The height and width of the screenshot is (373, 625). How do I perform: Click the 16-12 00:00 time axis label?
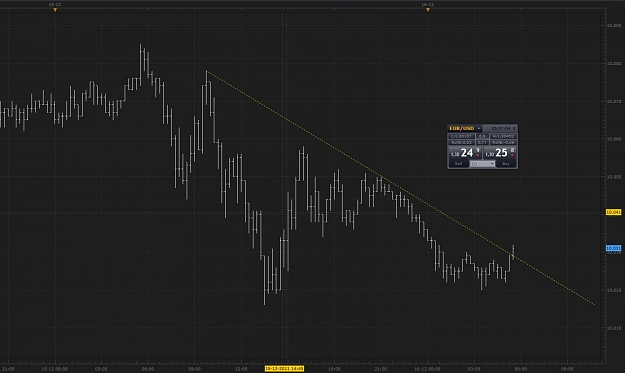coord(427,369)
